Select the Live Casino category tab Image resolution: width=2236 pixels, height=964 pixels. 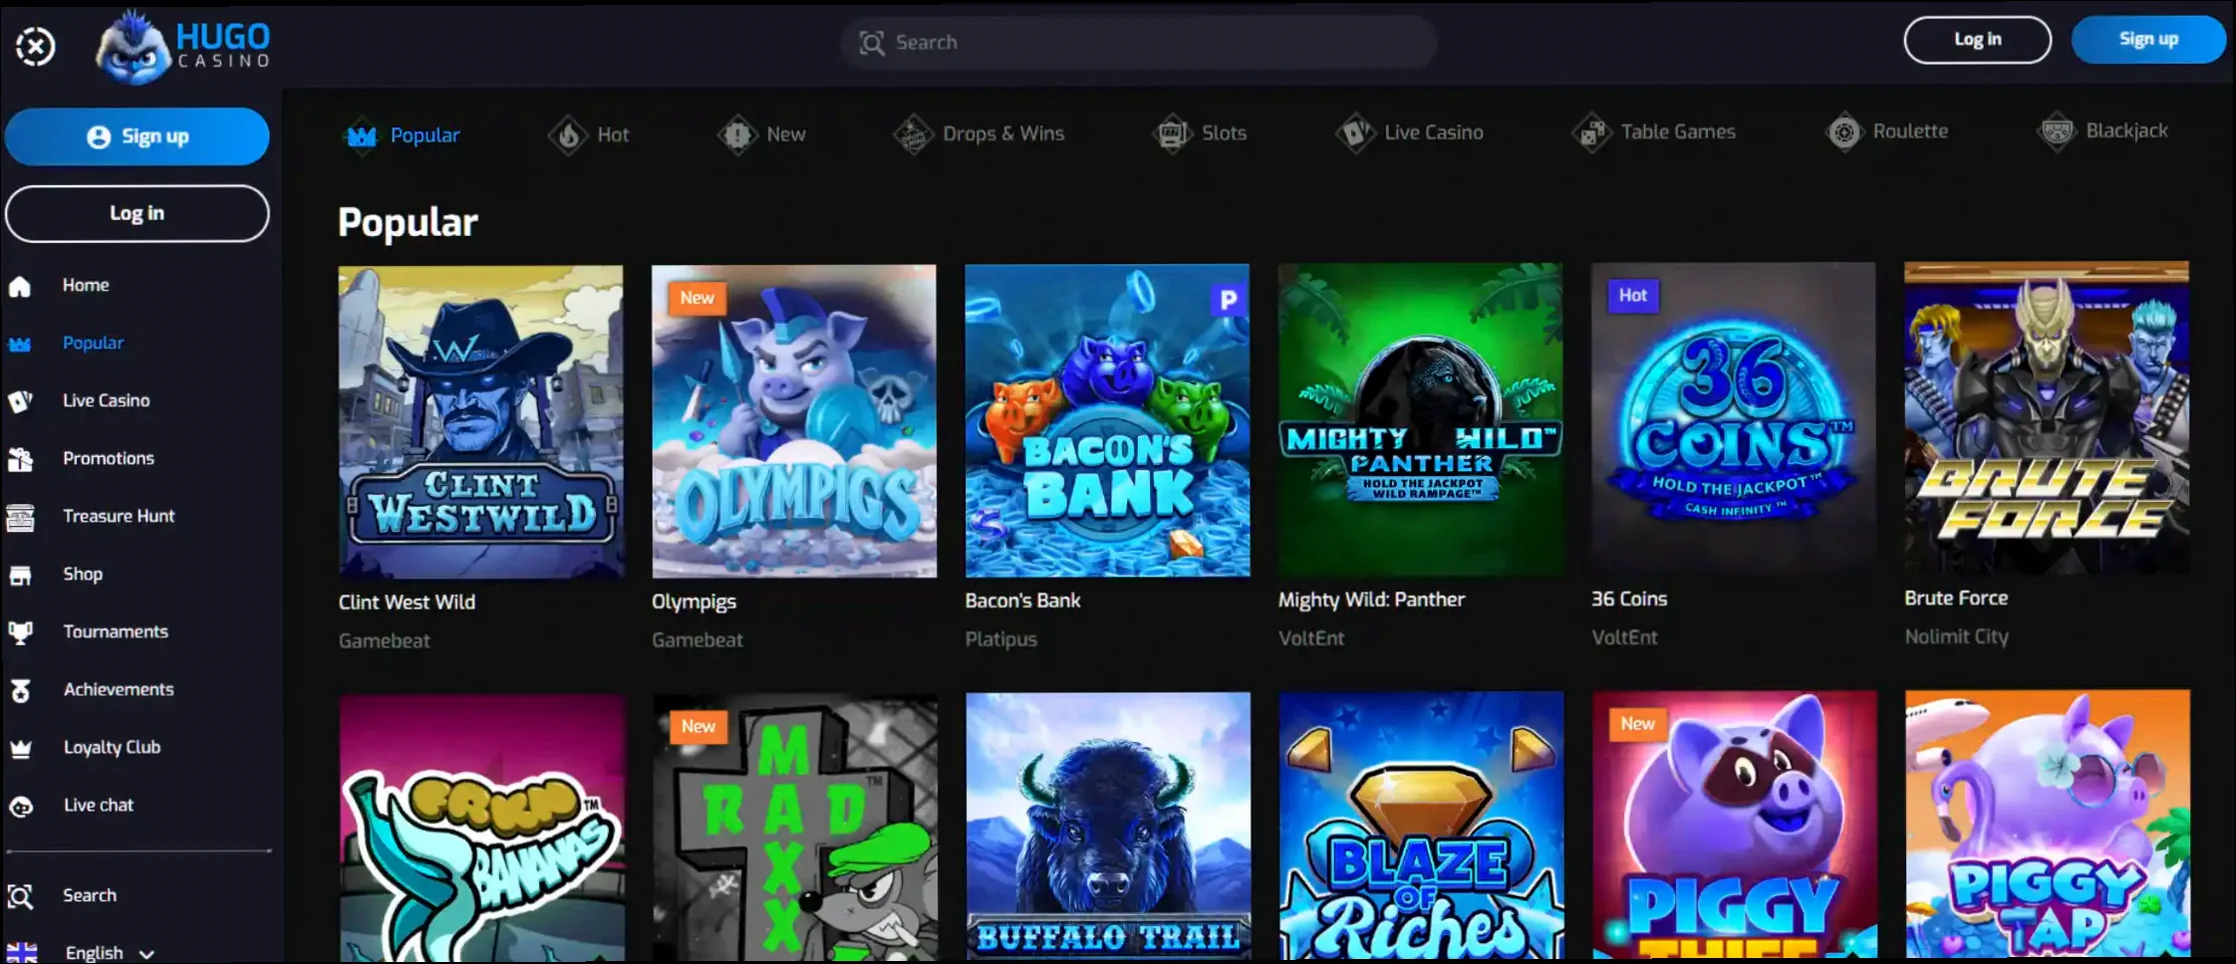click(x=1410, y=132)
